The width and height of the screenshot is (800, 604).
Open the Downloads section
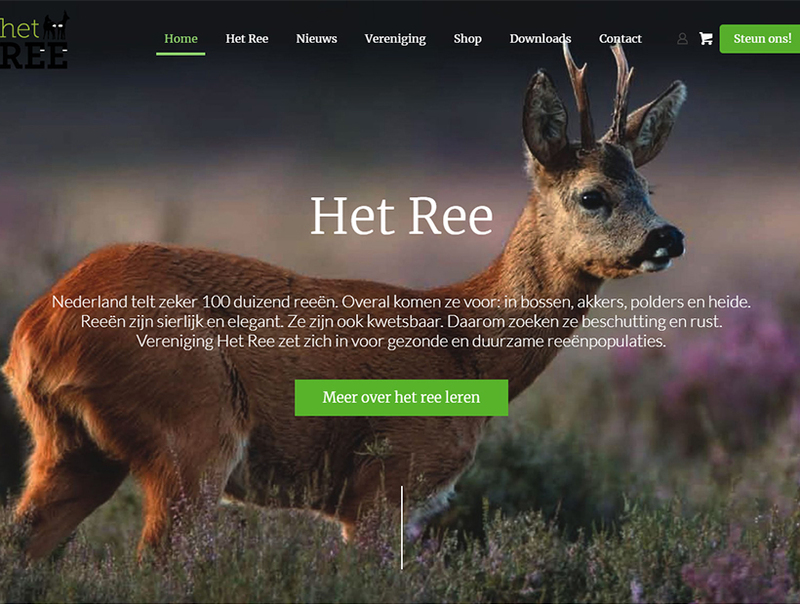540,39
